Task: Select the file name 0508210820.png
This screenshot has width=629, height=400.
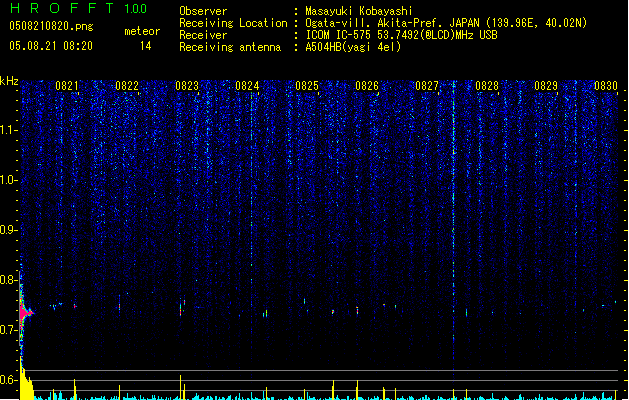Action: (x=51, y=26)
